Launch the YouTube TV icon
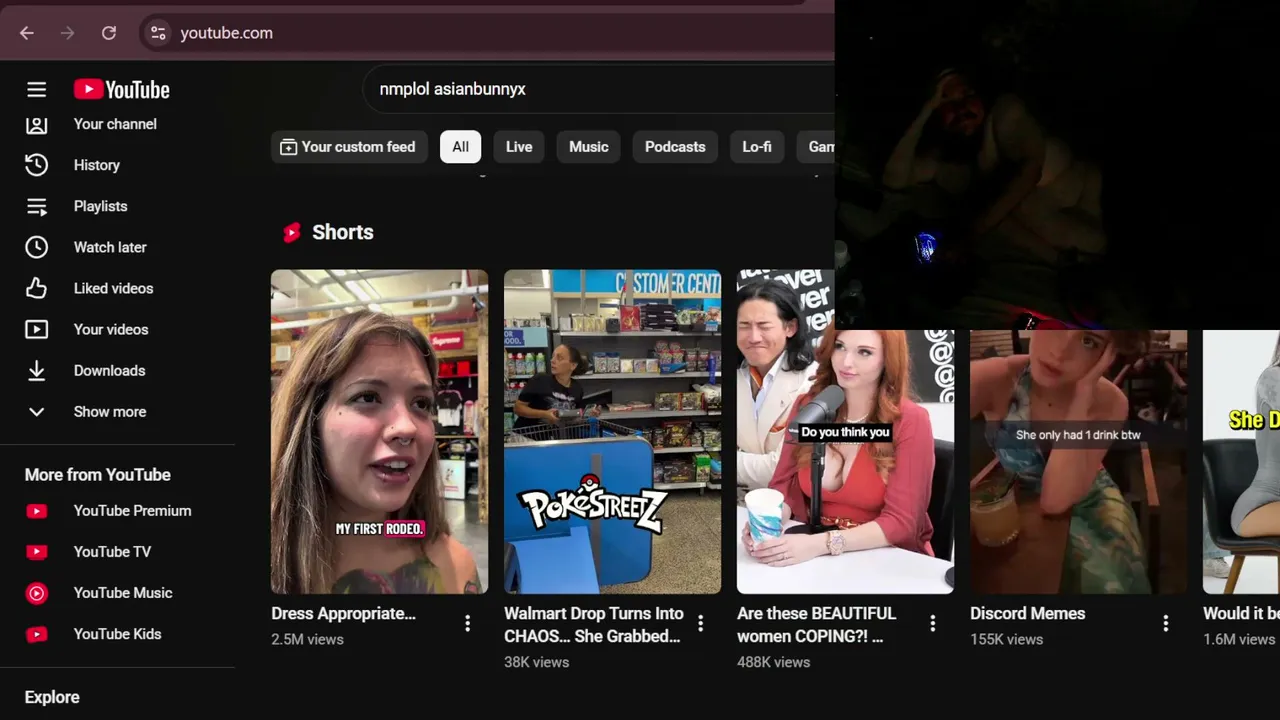Image resolution: width=1280 pixels, height=720 pixels. 37,552
